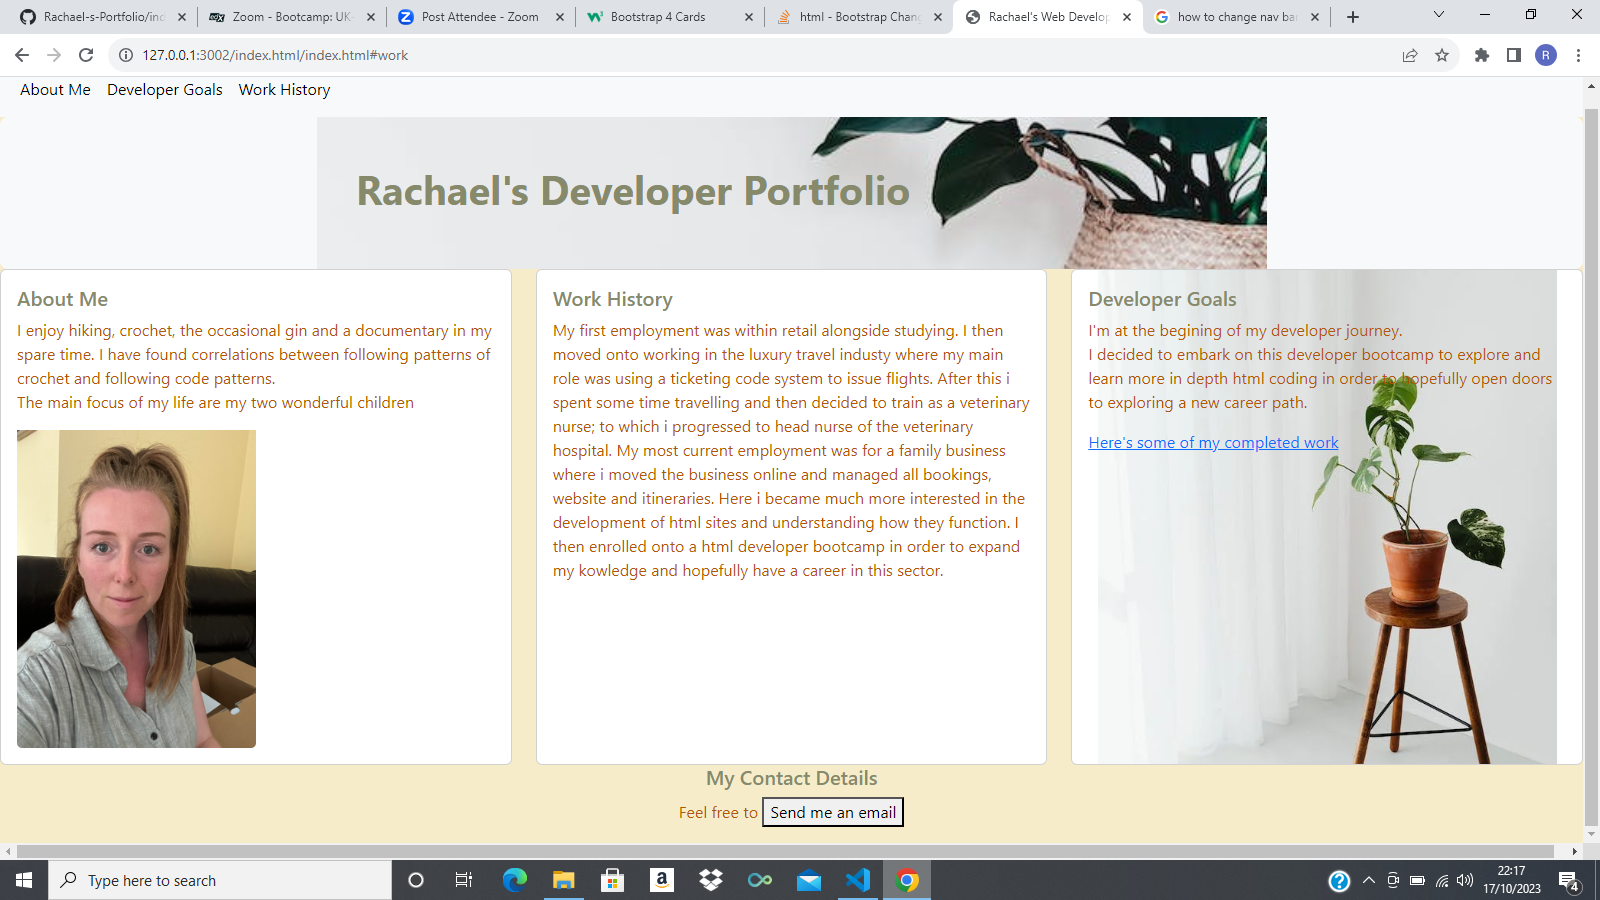
Task: Open the completed work hyperlink
Action: coord(1213,442)
